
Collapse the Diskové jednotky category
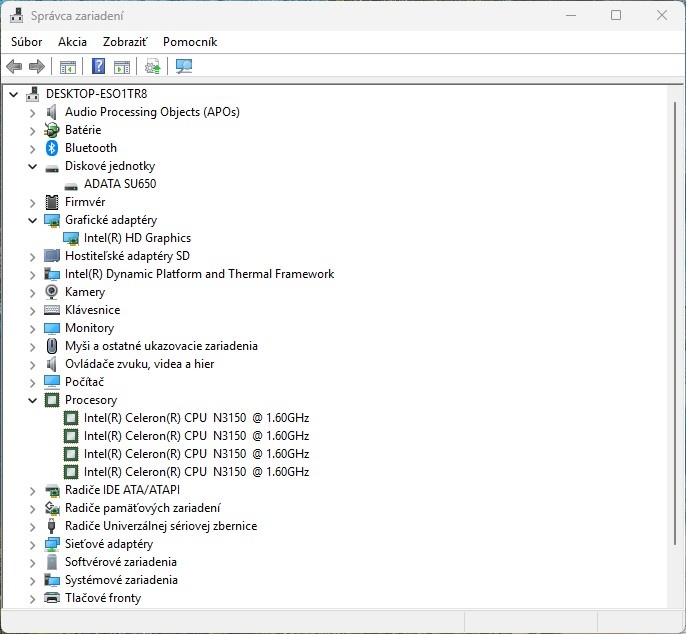point(32,166)
